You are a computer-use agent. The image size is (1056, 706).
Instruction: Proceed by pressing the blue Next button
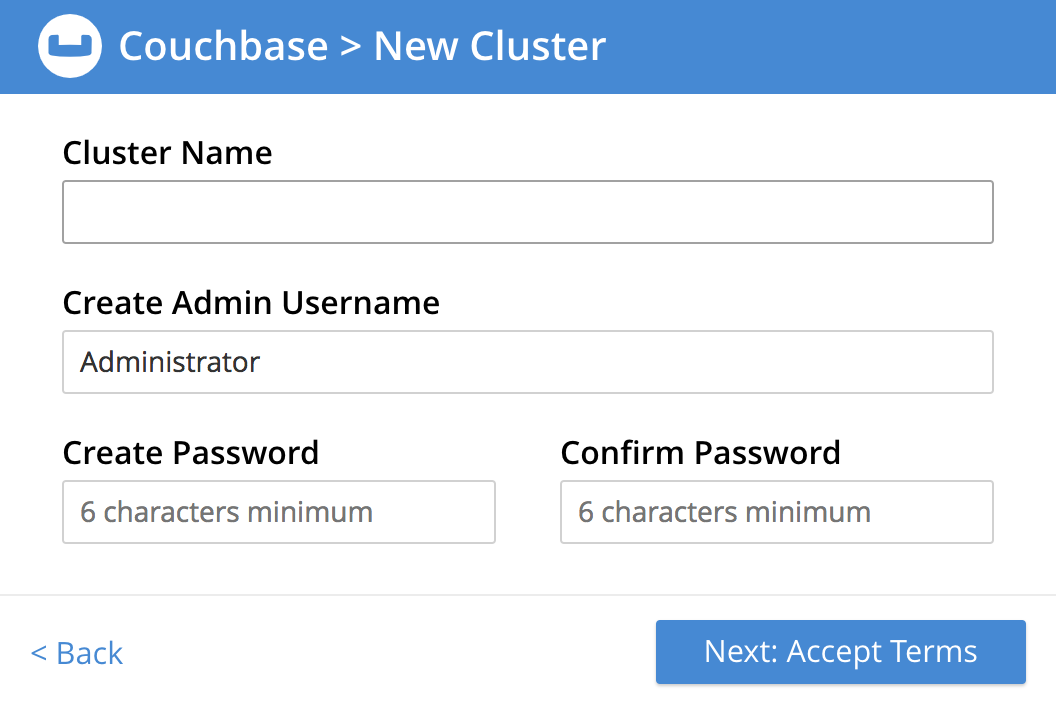(x=840, y=651)
